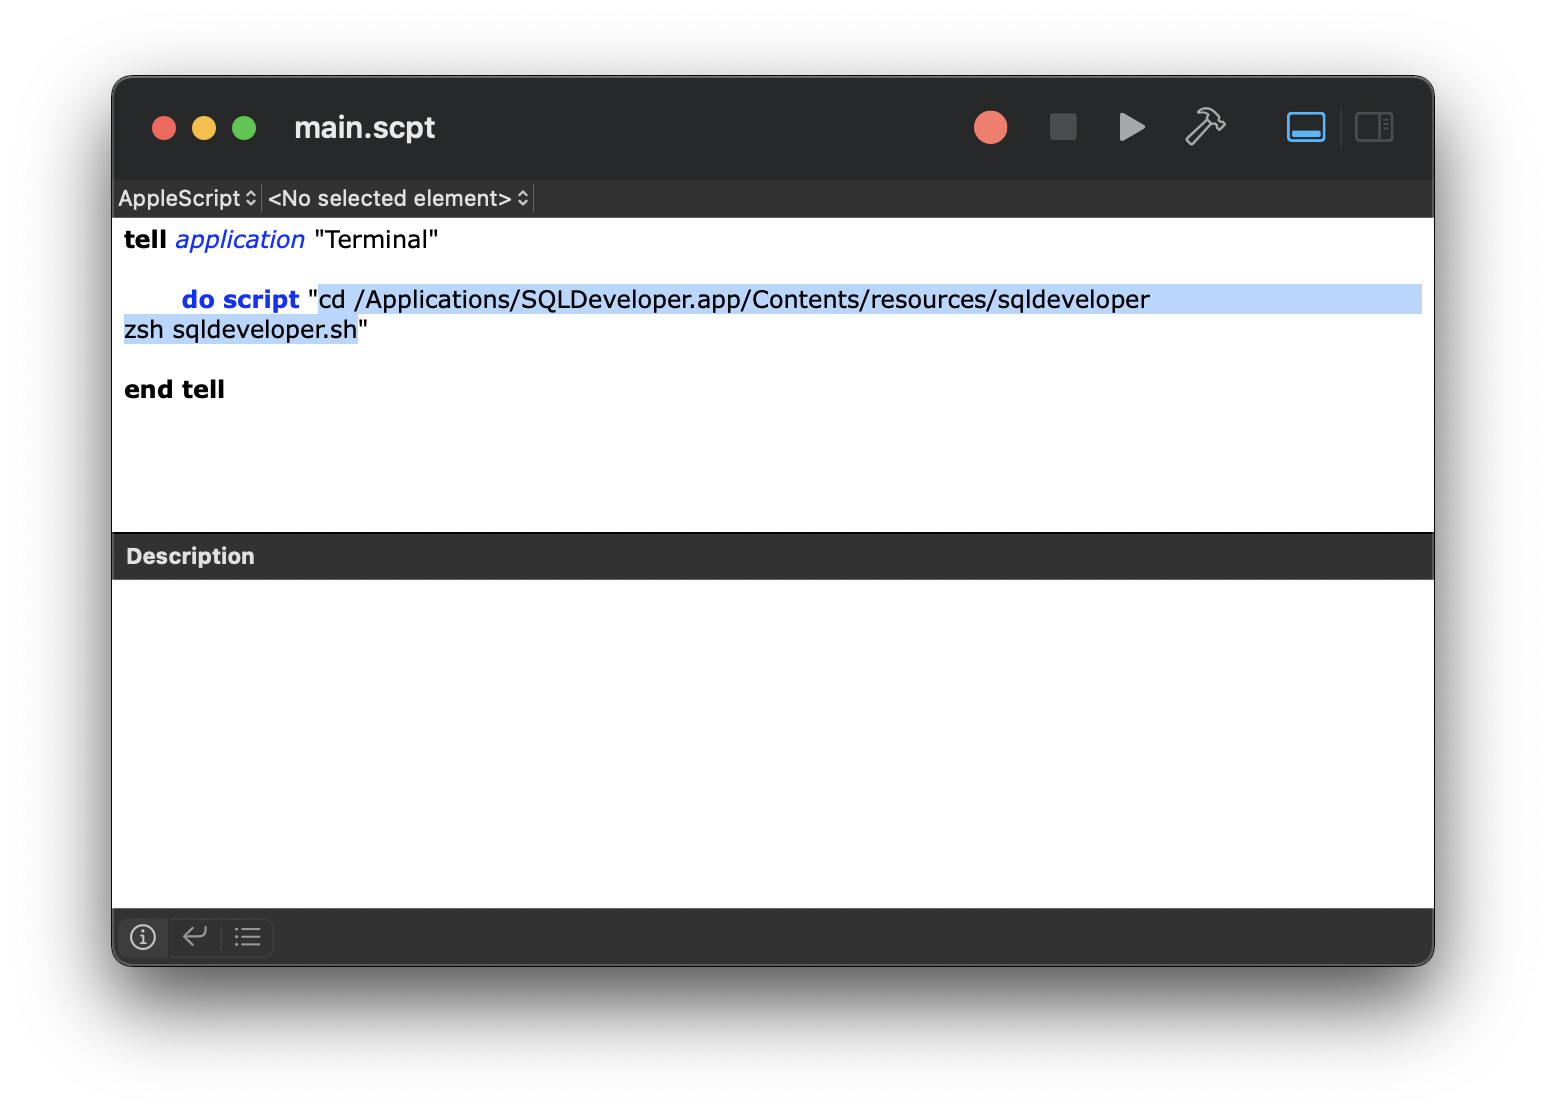Click the 'end tell' line

[174, 390]
